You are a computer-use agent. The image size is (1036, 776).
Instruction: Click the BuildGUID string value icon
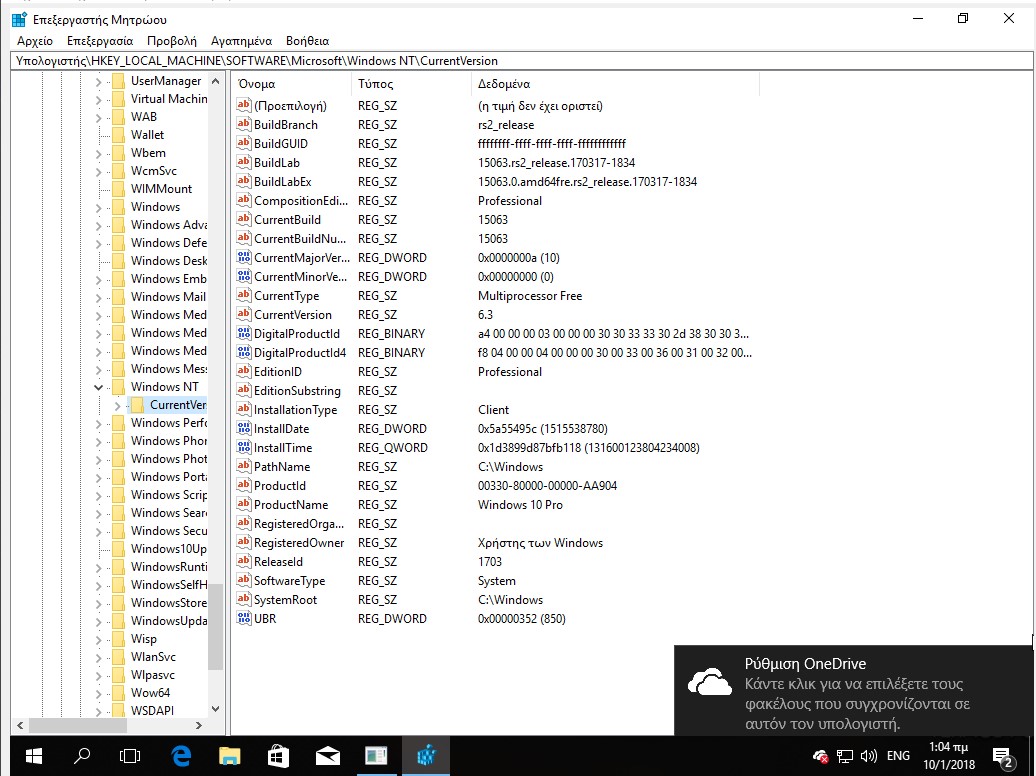pos(244,143)
